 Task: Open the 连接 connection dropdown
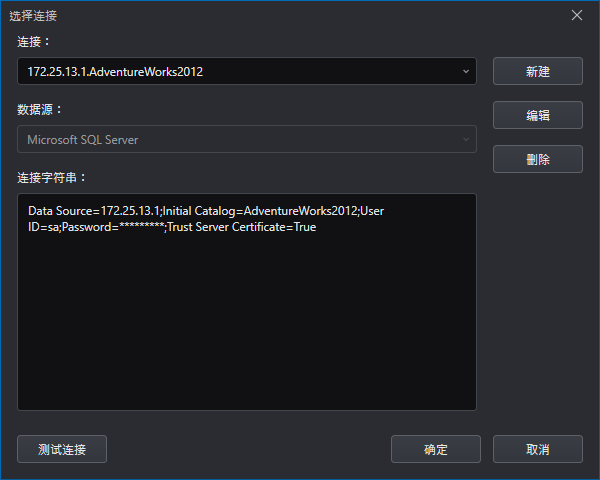pos(247,71)
